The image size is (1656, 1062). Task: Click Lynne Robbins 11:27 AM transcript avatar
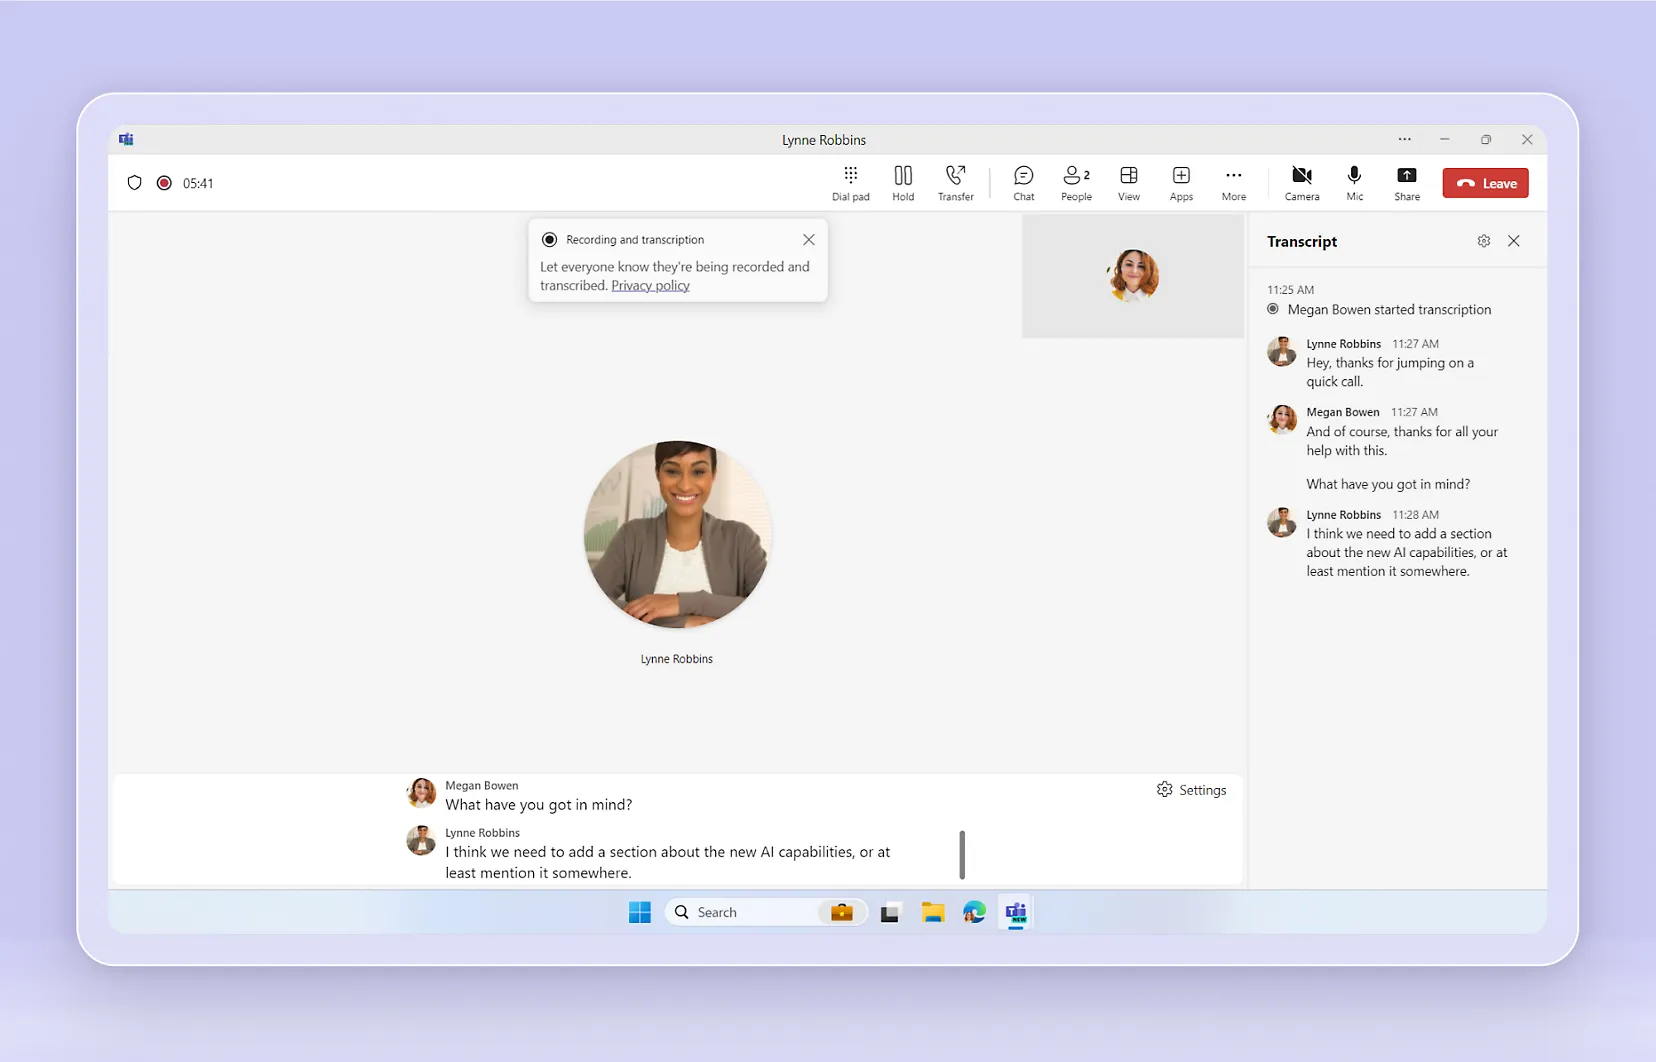point(1282,352)
